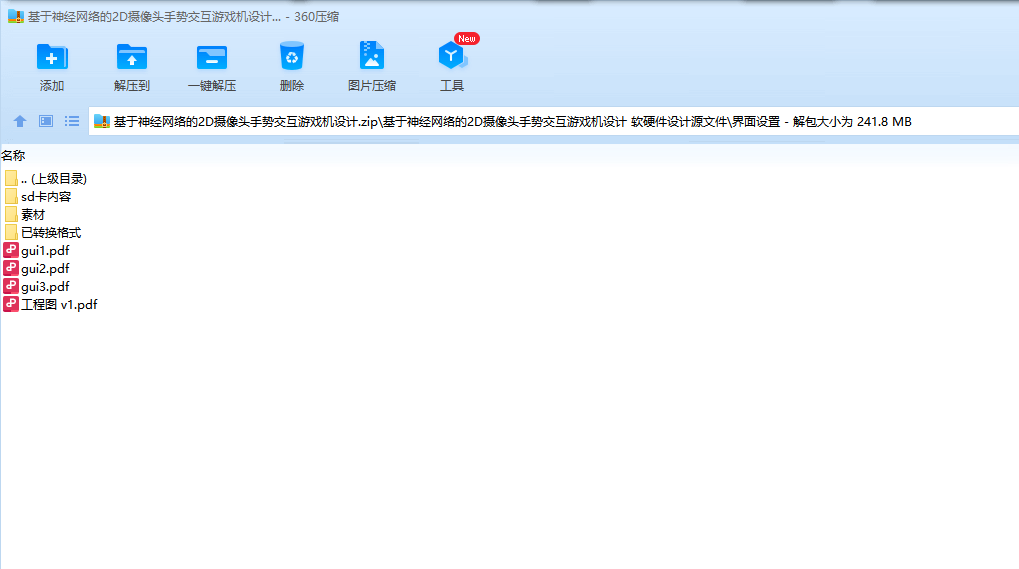
Task: Open the 解压到 (Extract to) tool
Action: click(x=132, y=67)
